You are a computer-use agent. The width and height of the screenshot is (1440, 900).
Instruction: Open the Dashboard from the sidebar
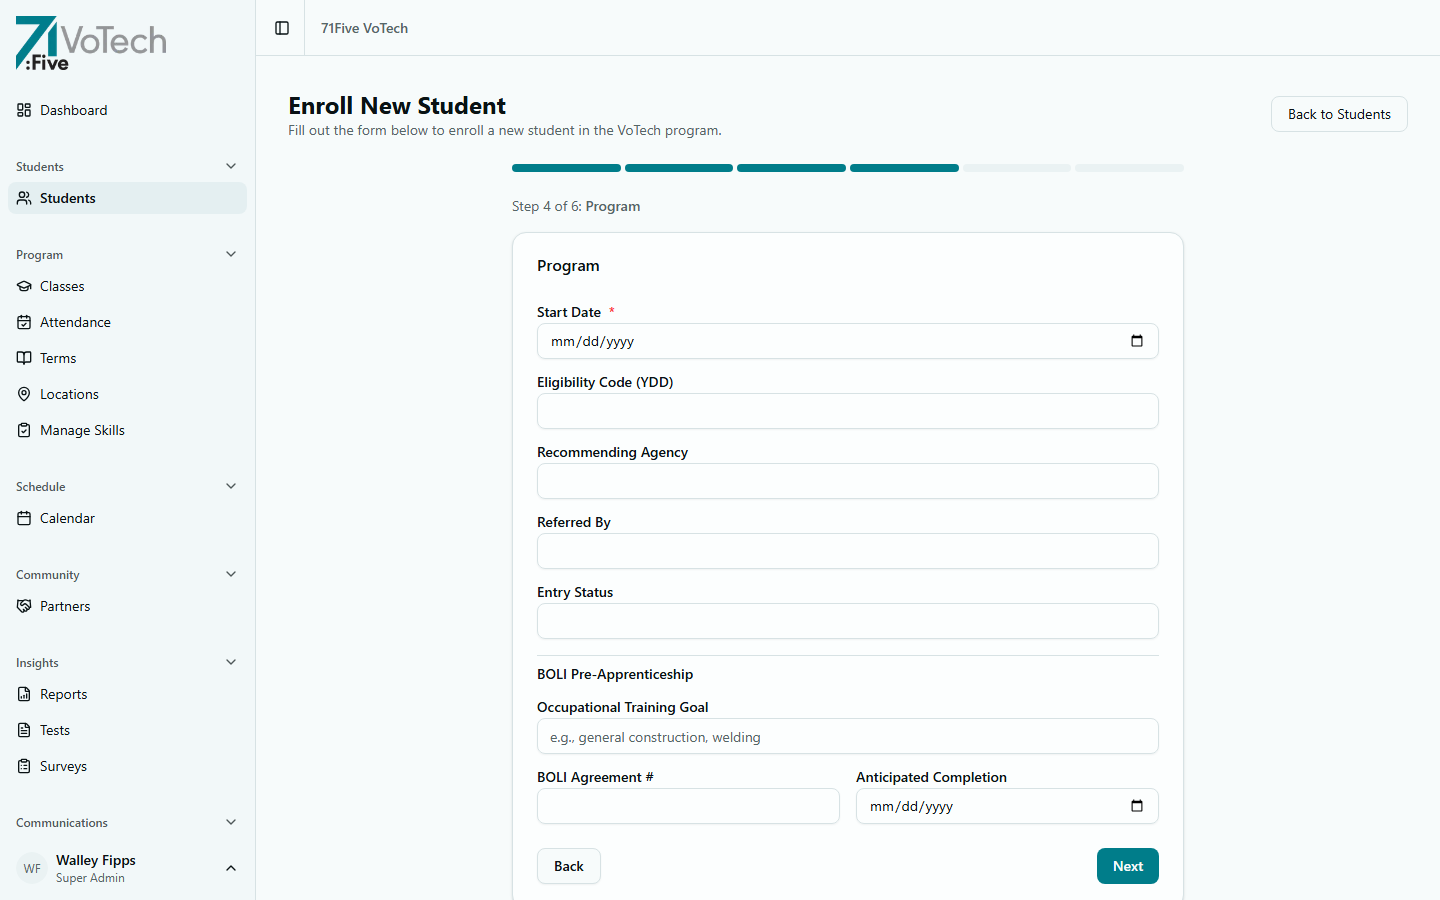[x=73, y=110]
